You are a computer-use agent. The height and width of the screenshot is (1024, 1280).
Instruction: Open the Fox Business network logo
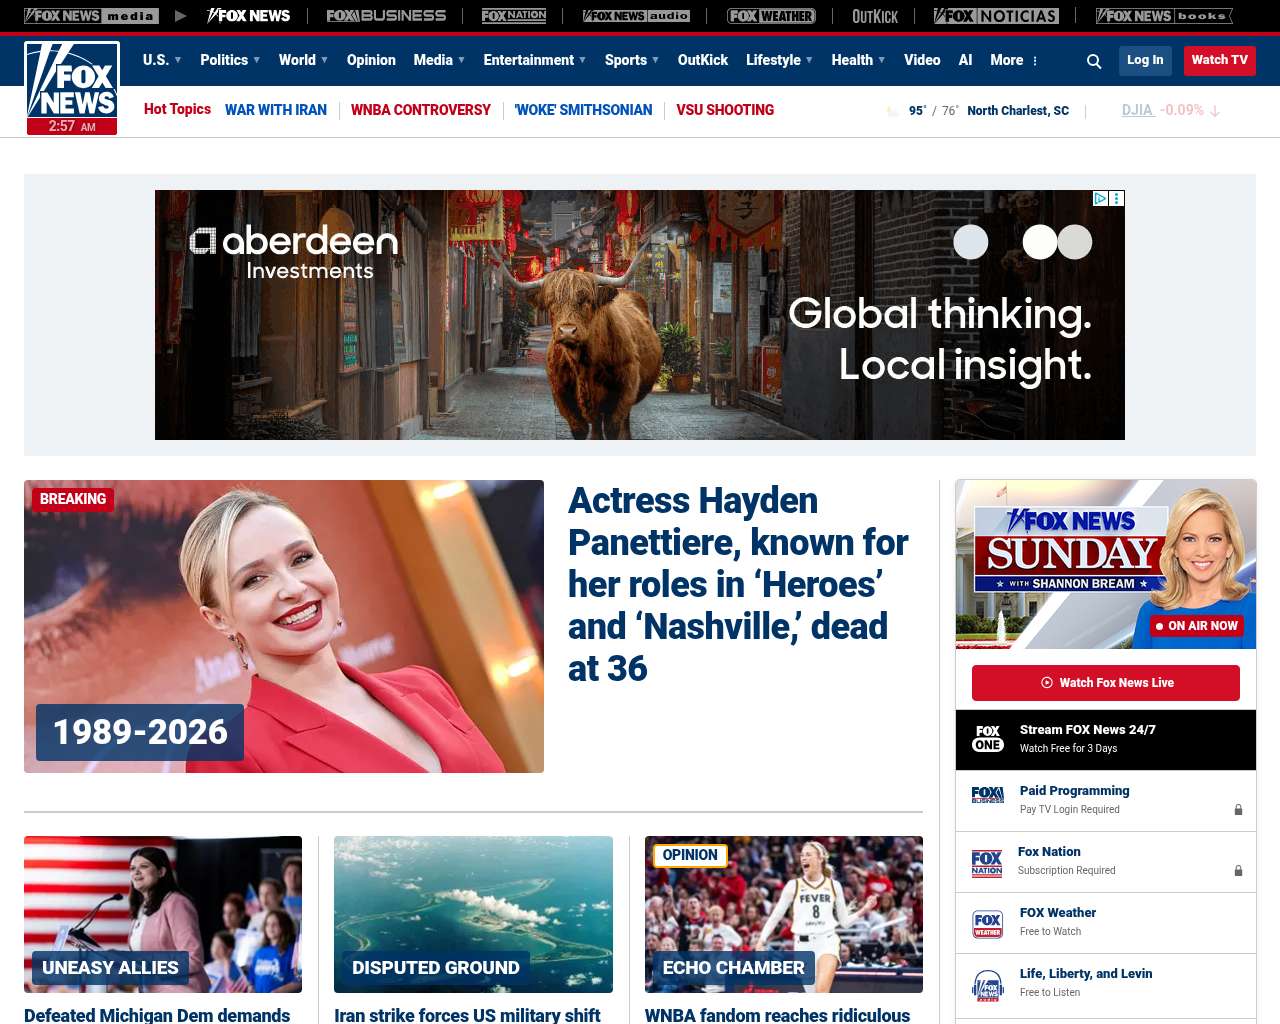(386, 16)
